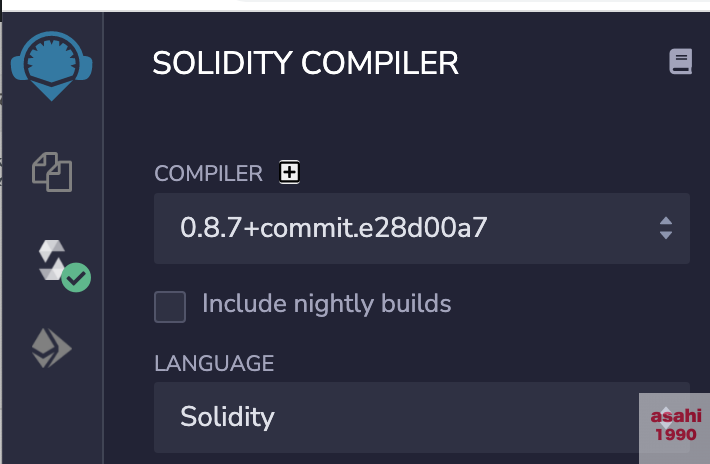Expand the 0.8.7+commit.e28d00a7 compiler version dropdown
The image size is (710, 464).
pos(422,229)
